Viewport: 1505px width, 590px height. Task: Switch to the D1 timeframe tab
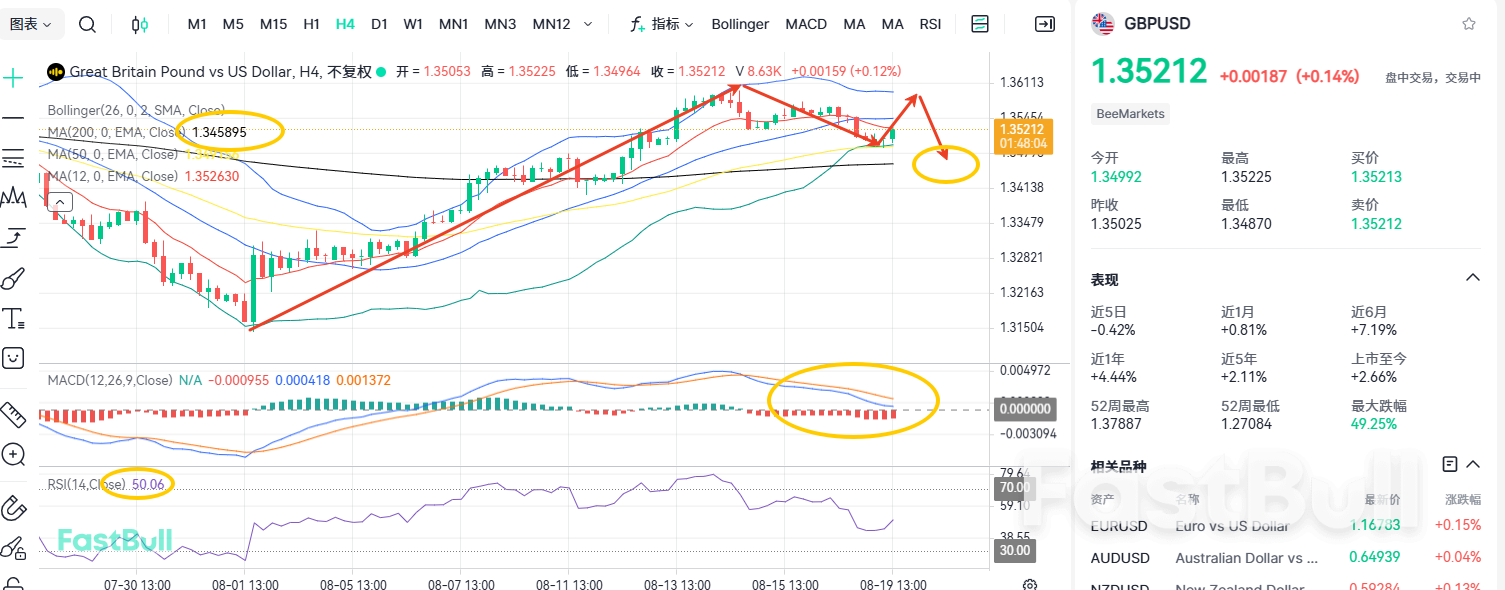click(x=379, y=24)
